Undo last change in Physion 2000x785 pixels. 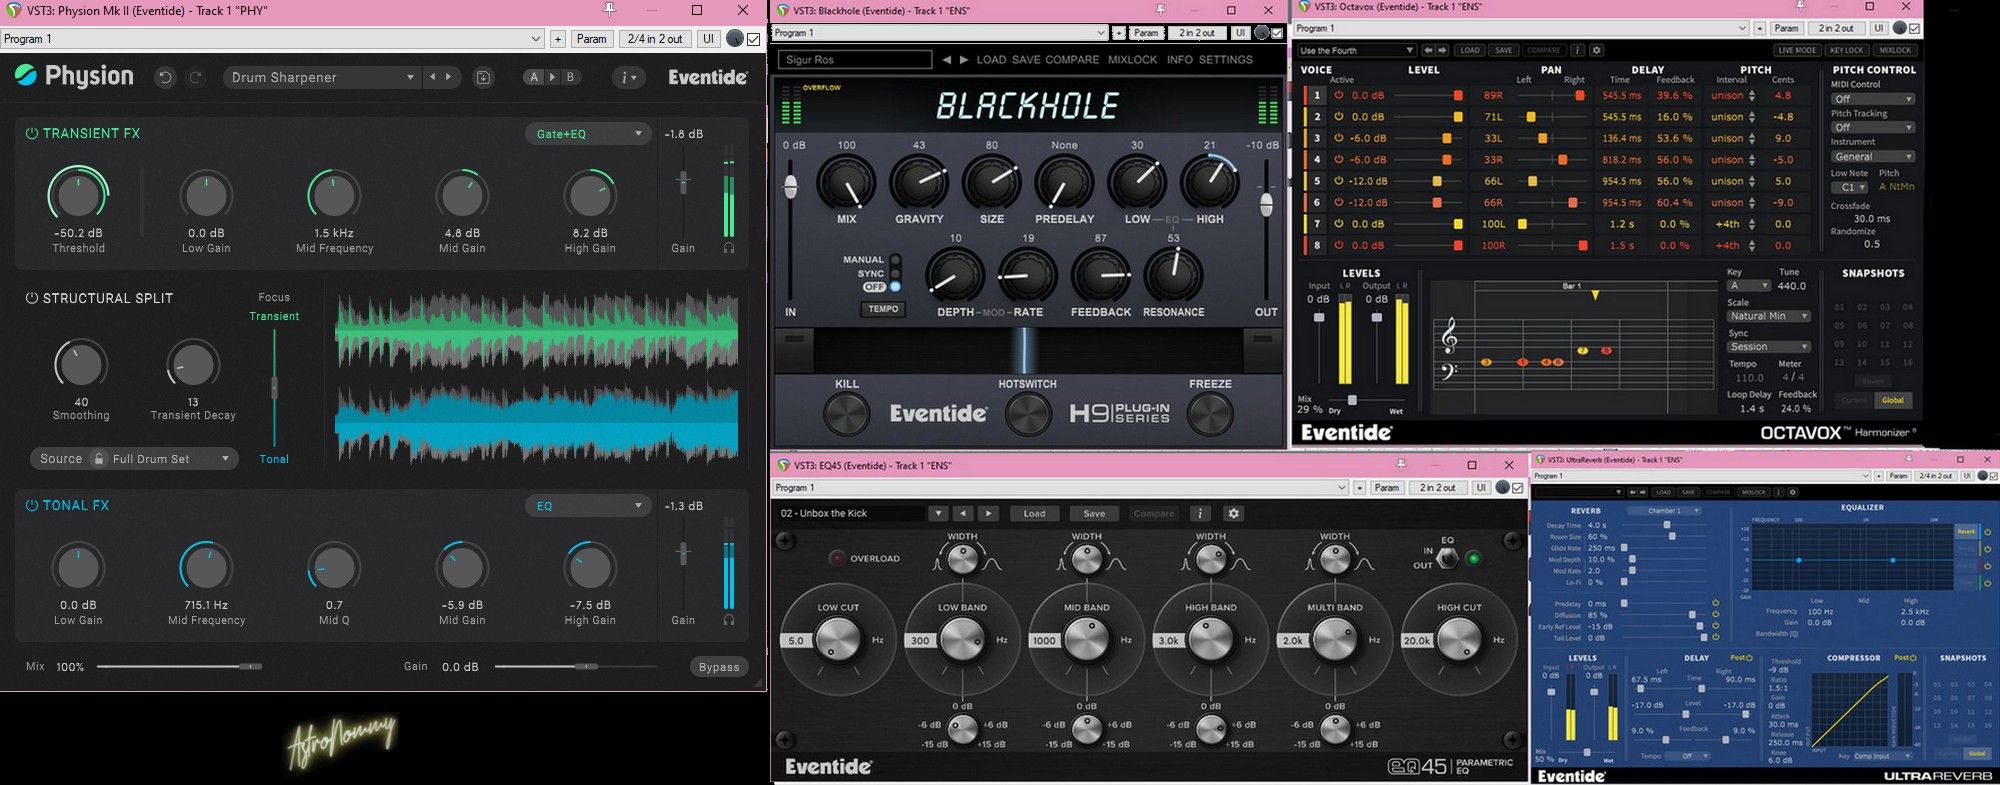coord(166,77)
